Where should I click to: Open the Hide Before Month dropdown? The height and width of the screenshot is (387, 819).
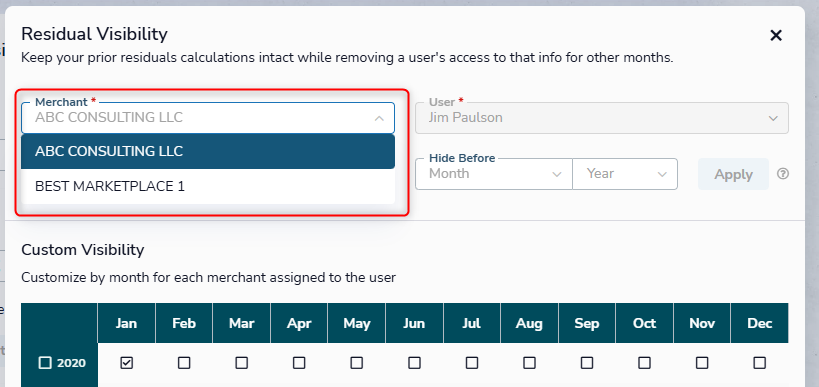[494, 174]
